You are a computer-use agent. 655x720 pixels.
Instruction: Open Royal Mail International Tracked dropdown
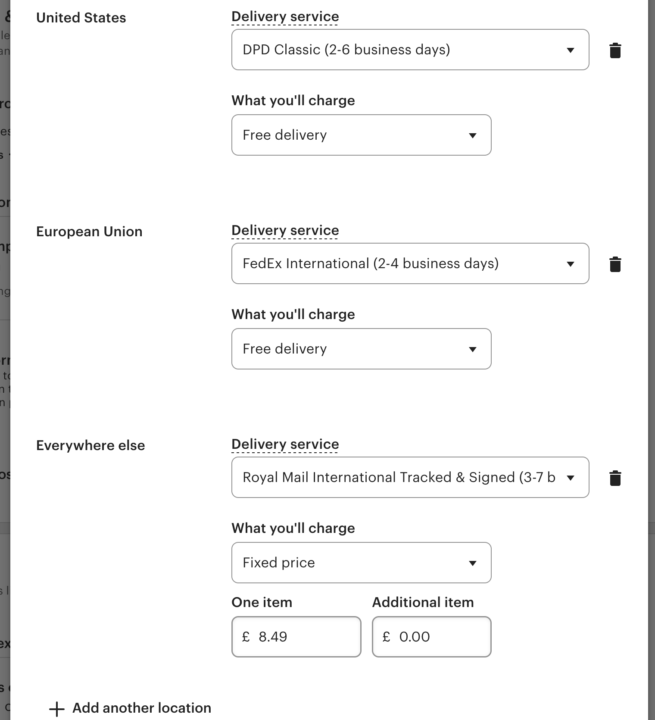pyautogui.click(x=409, y=478)
